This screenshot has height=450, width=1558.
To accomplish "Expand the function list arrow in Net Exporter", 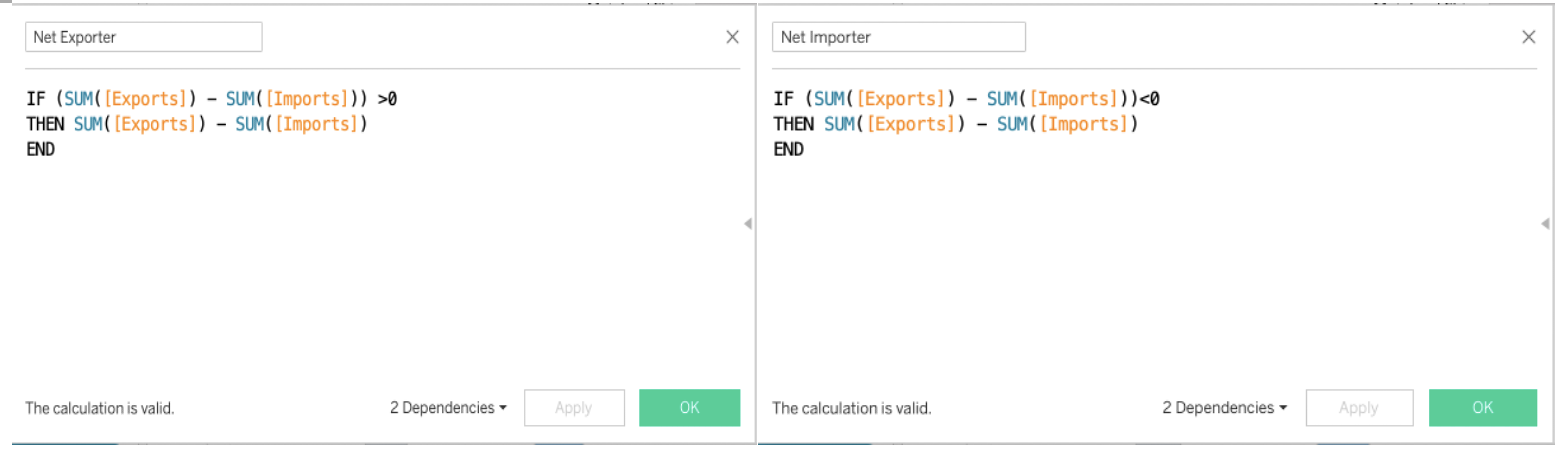I will click(x=747, y=224).
